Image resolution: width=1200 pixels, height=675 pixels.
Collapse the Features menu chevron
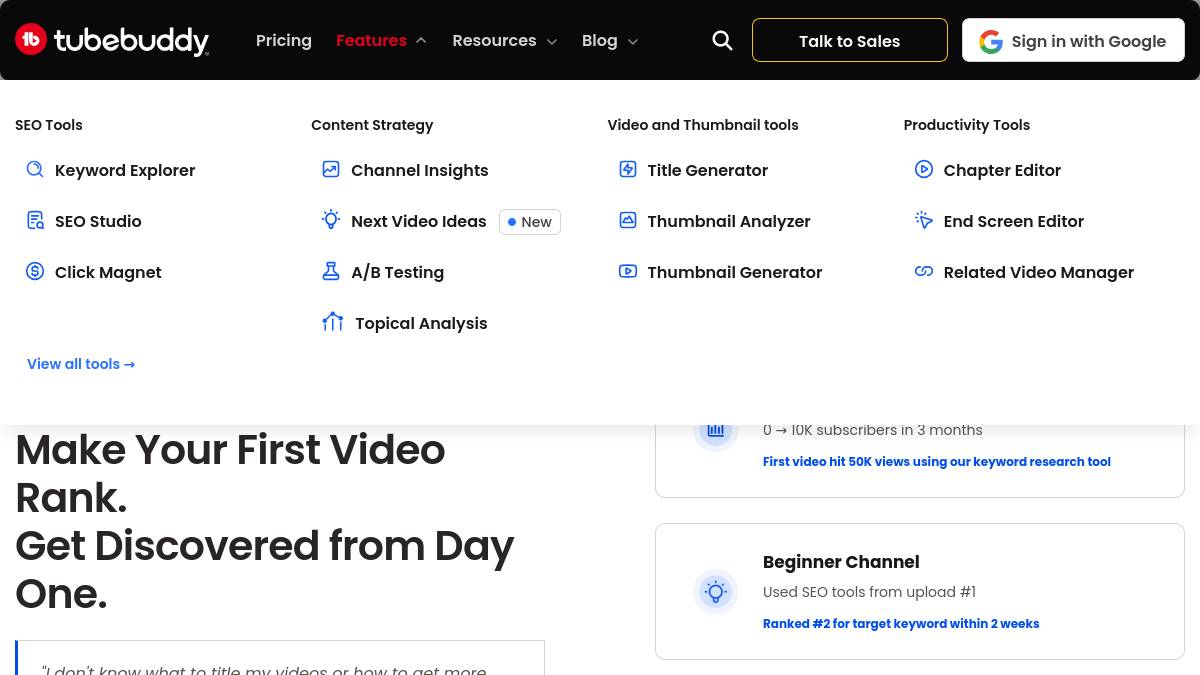421,41
